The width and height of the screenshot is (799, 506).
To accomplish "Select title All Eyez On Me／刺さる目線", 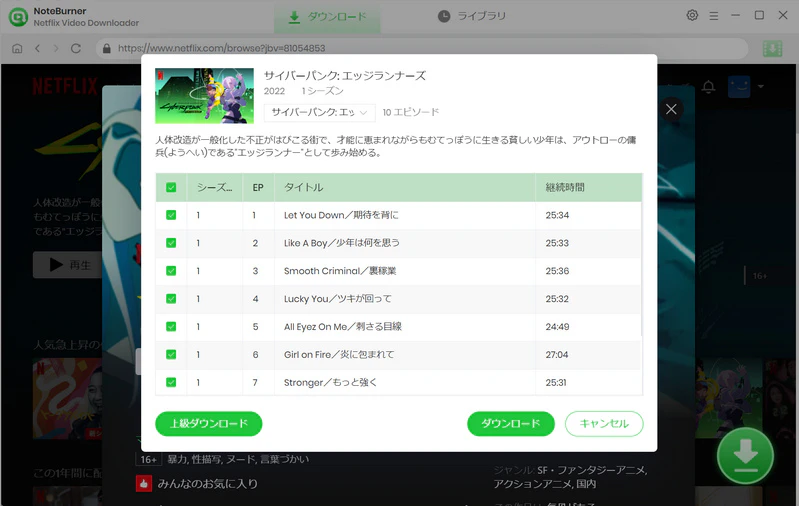I will pos(343,327).
